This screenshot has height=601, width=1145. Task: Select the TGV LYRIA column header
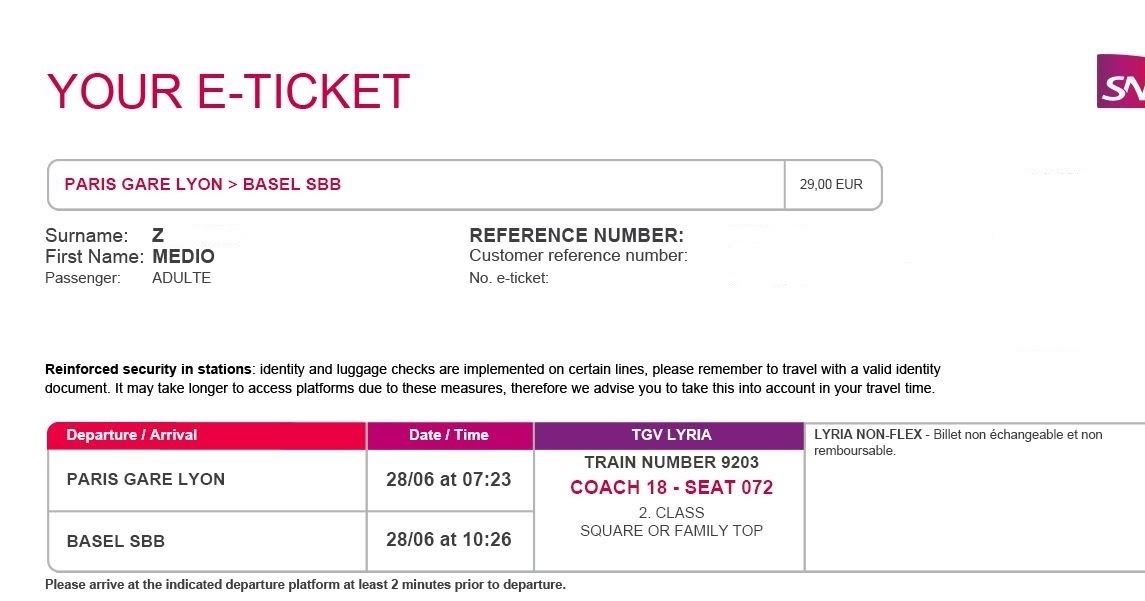coord(671,435)
